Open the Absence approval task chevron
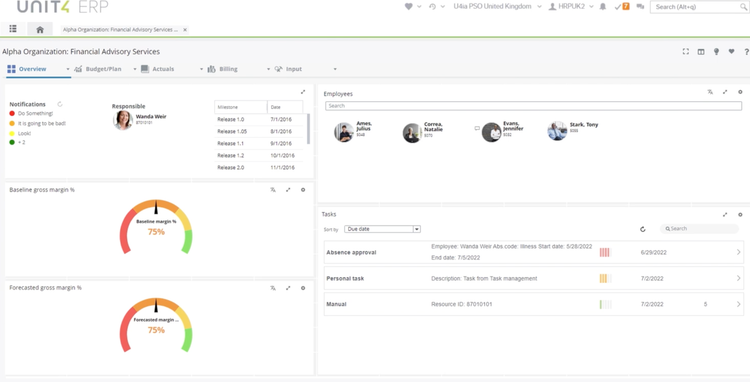Screen dimensions: 750x382 739,252
